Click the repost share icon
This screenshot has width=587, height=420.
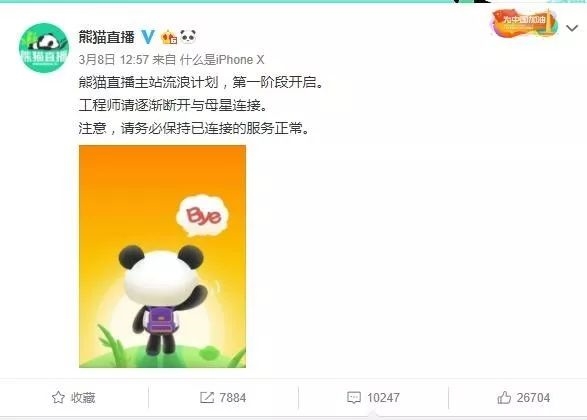(207, 398)
